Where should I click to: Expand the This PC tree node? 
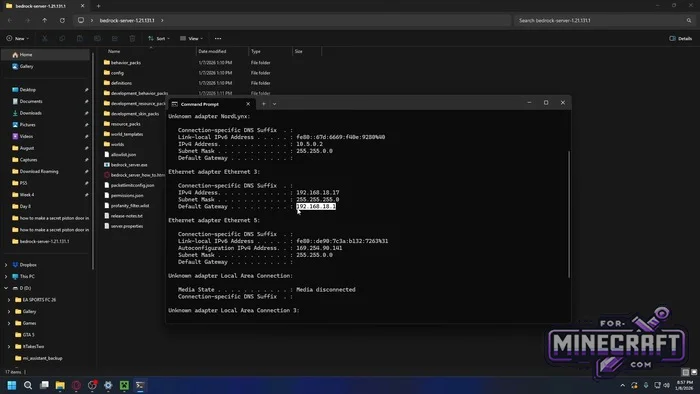[x=6, y=276]
